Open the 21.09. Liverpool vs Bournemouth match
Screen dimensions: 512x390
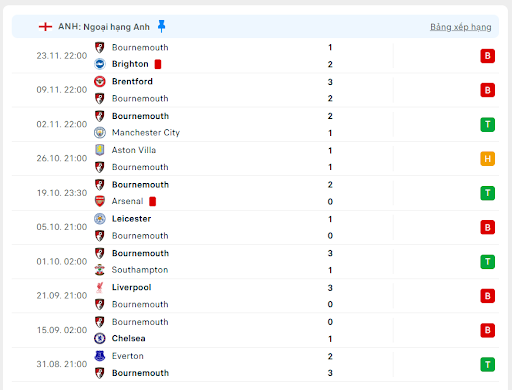point(255,296)
